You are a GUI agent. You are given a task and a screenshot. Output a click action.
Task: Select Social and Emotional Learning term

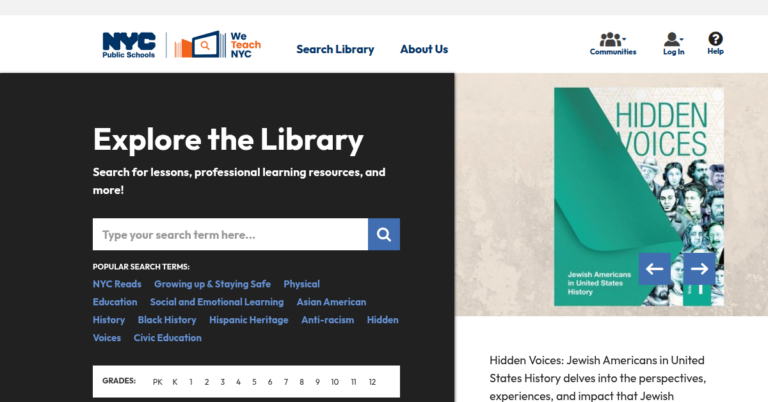[x=216, y=302]
